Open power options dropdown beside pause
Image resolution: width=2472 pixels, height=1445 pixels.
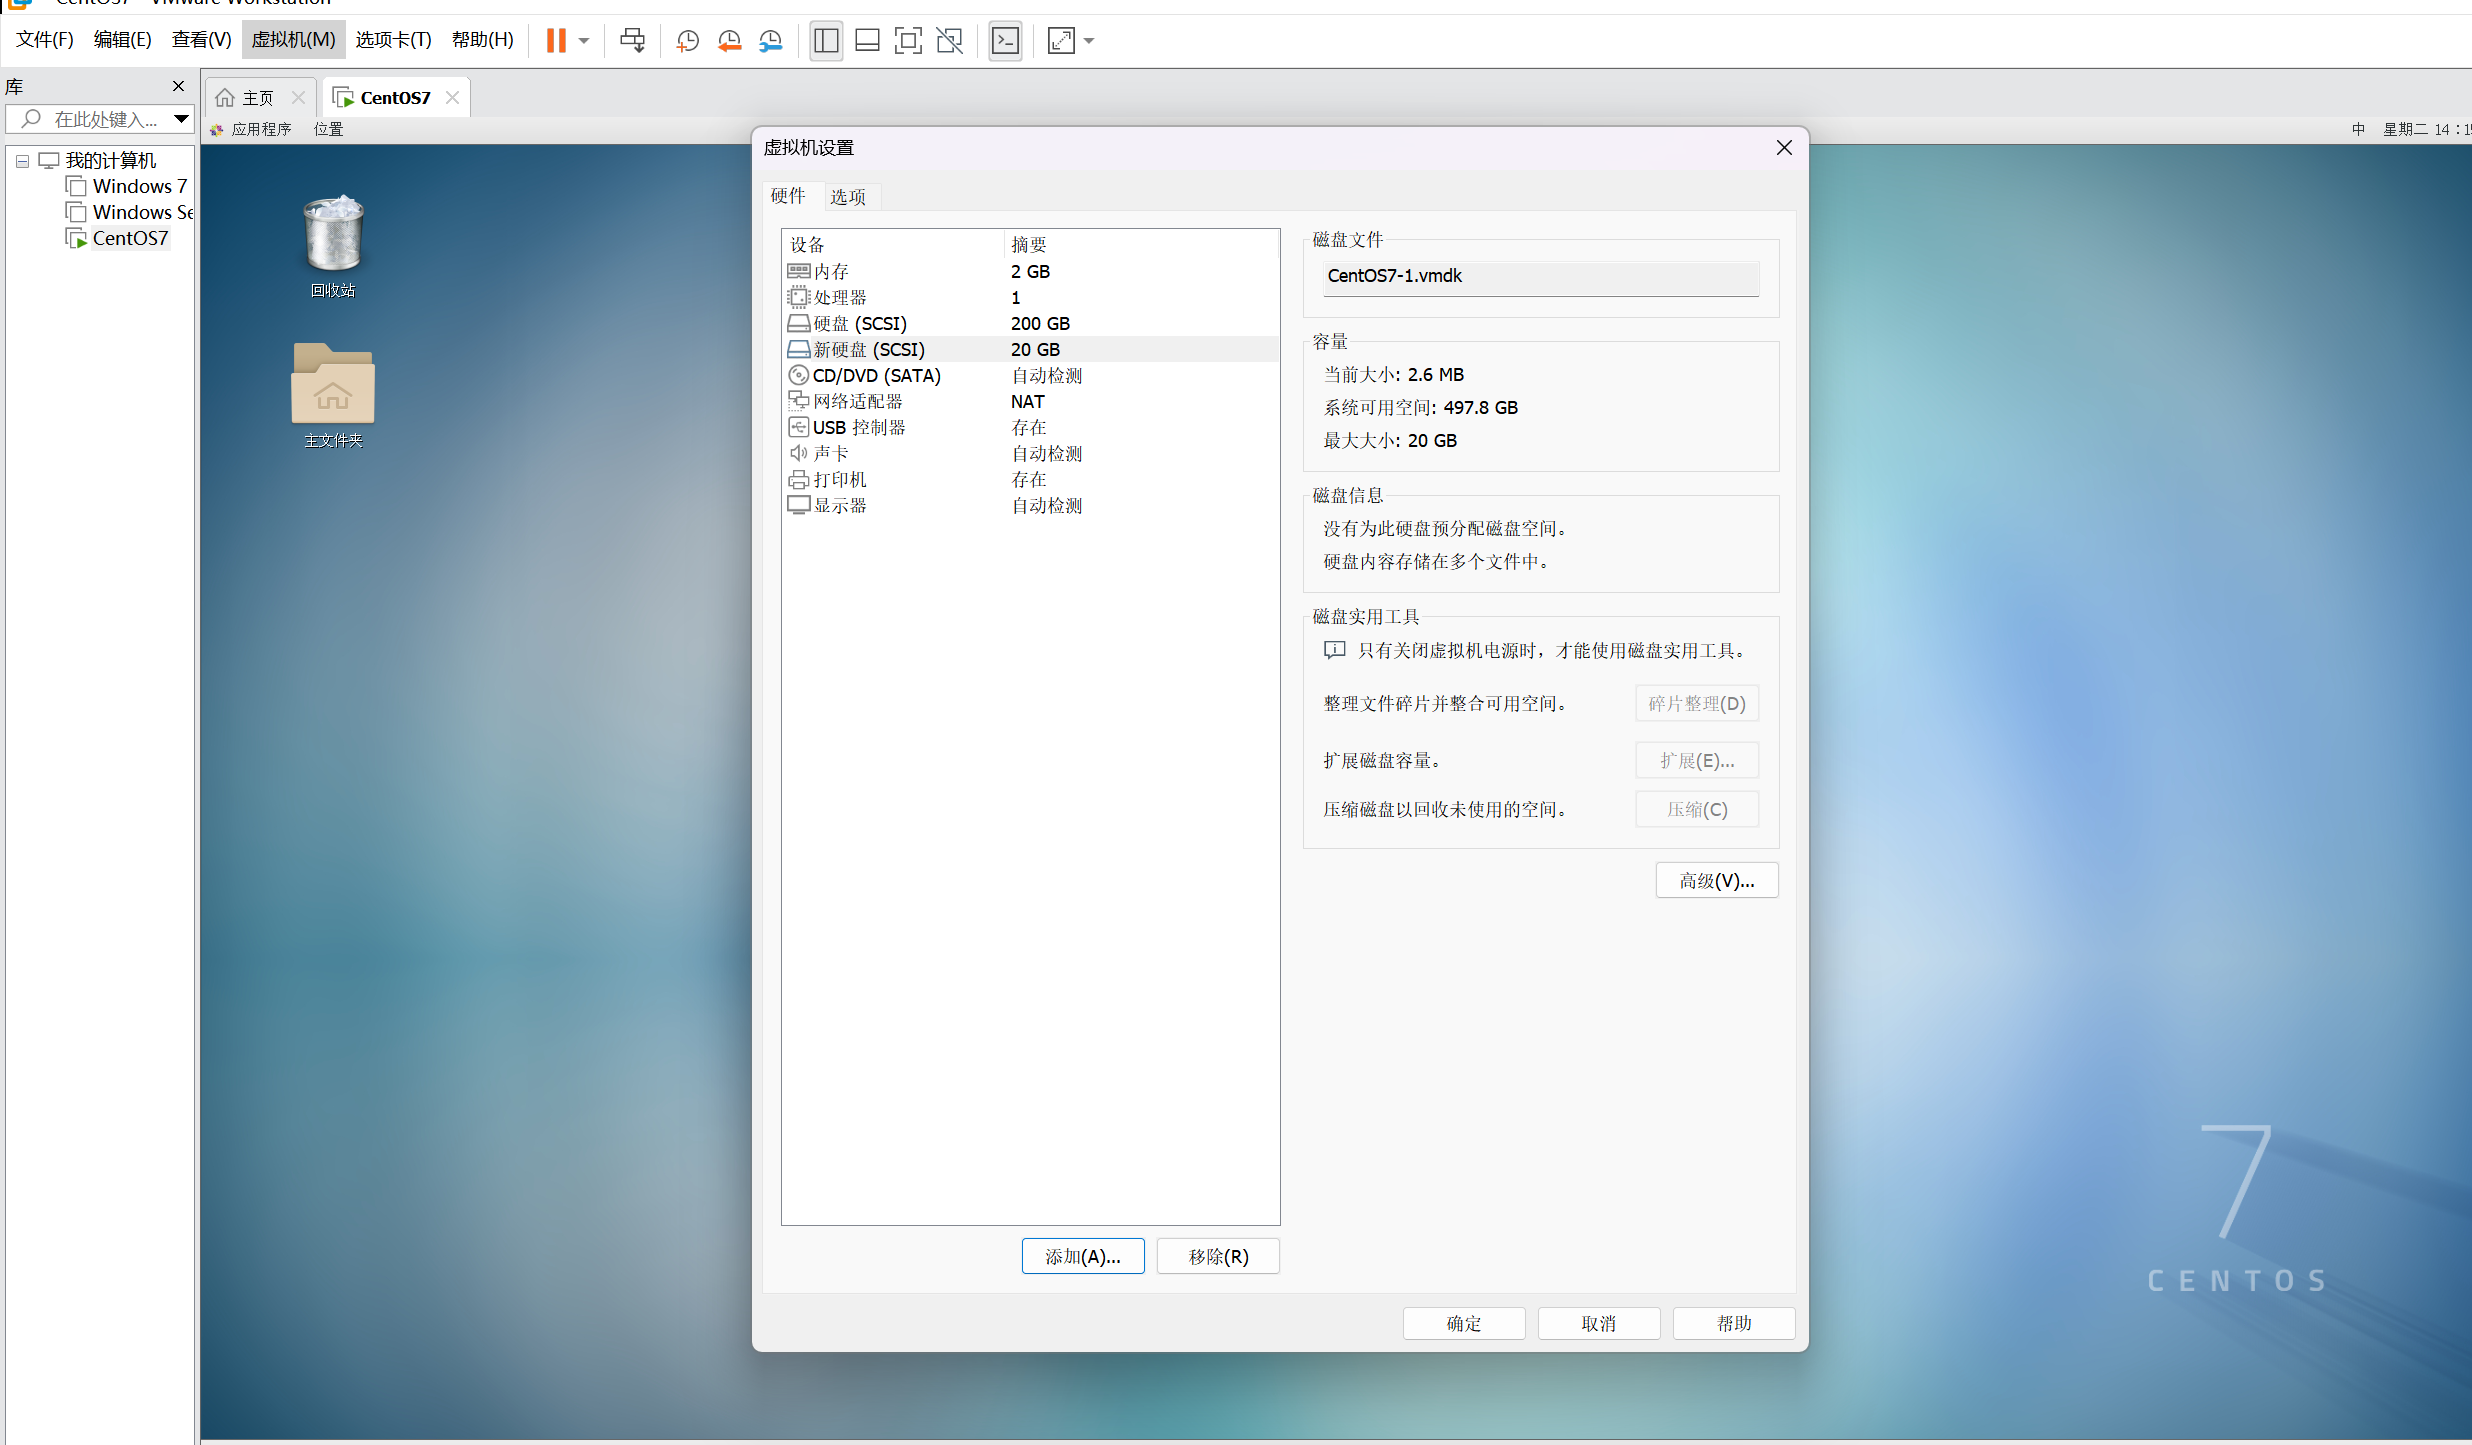(x=584, y=41)
